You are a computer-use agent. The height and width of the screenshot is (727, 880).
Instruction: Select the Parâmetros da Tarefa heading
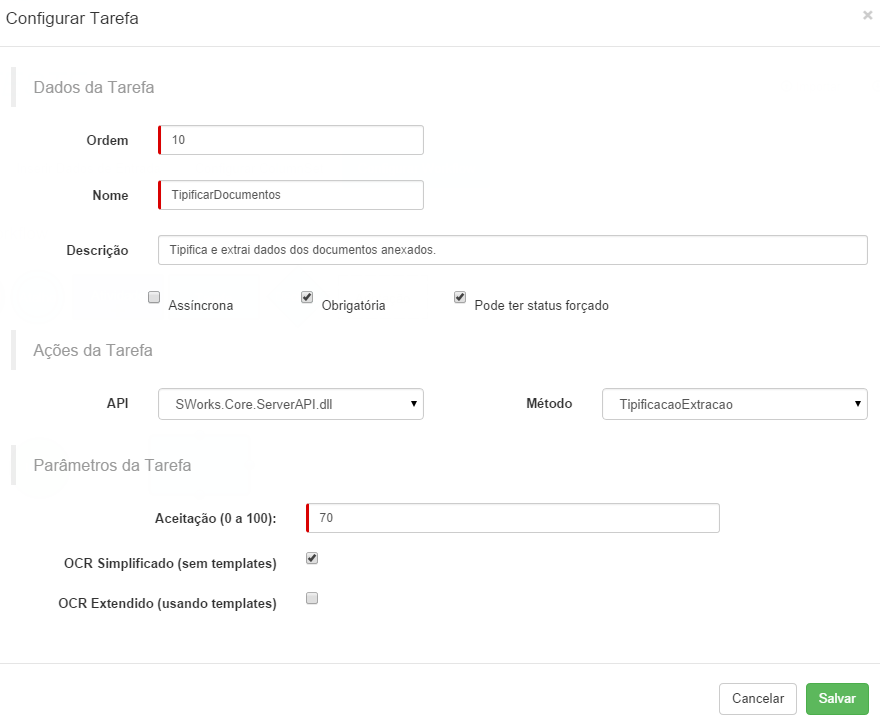pos(112,465)
